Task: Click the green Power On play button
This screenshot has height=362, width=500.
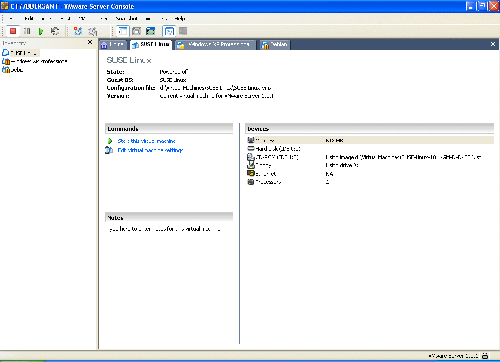Action: click(41, 31)
